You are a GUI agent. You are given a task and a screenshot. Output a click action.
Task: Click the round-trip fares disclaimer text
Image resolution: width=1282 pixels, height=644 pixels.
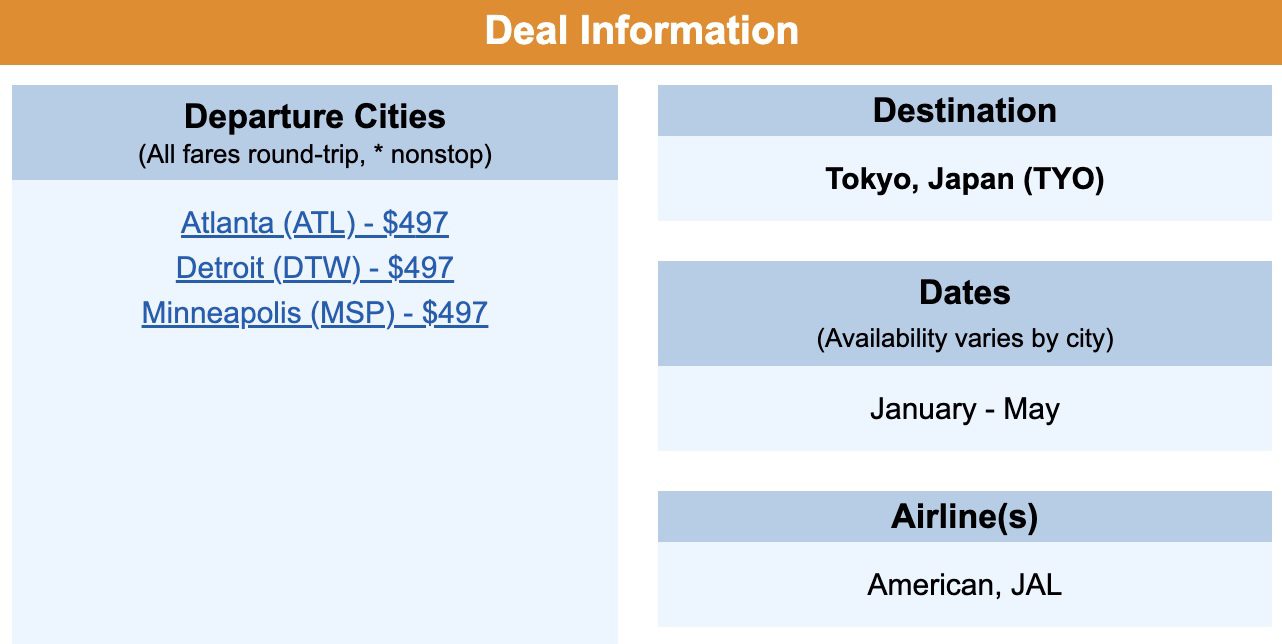click(314, 155)
